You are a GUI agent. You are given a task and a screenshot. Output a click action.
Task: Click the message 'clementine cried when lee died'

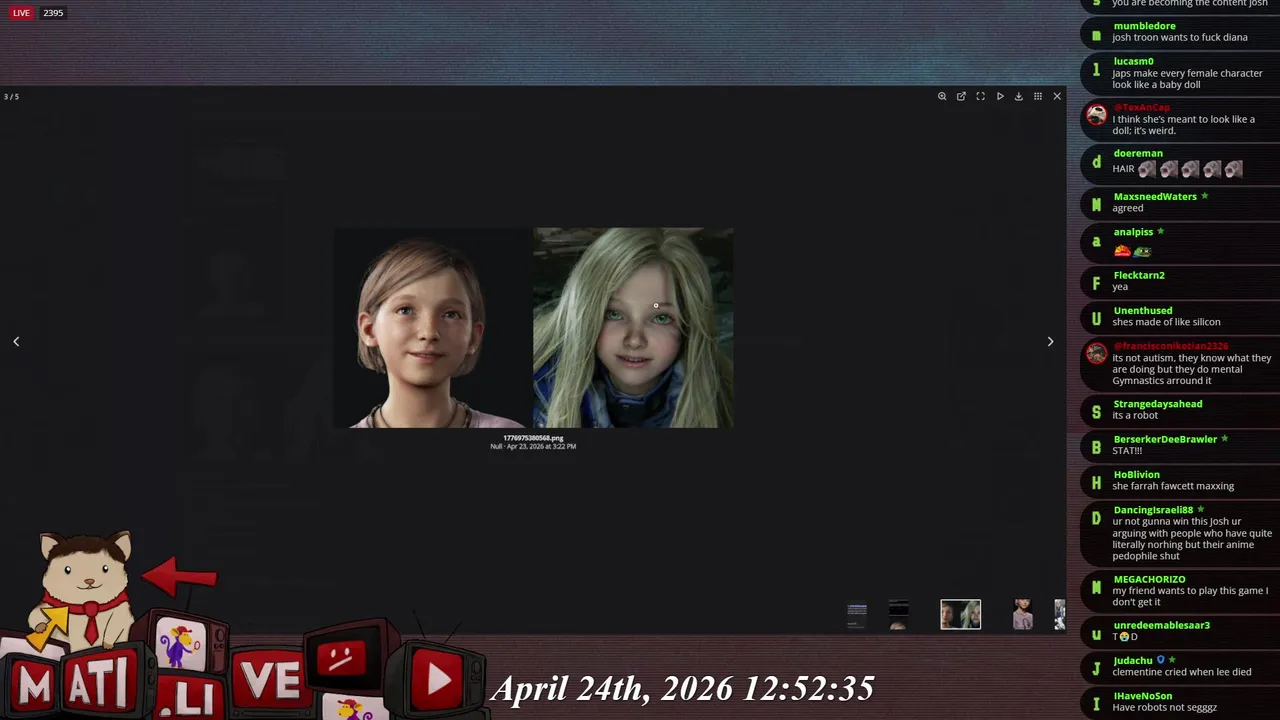pyautogui.click(x=1182, y=672)
